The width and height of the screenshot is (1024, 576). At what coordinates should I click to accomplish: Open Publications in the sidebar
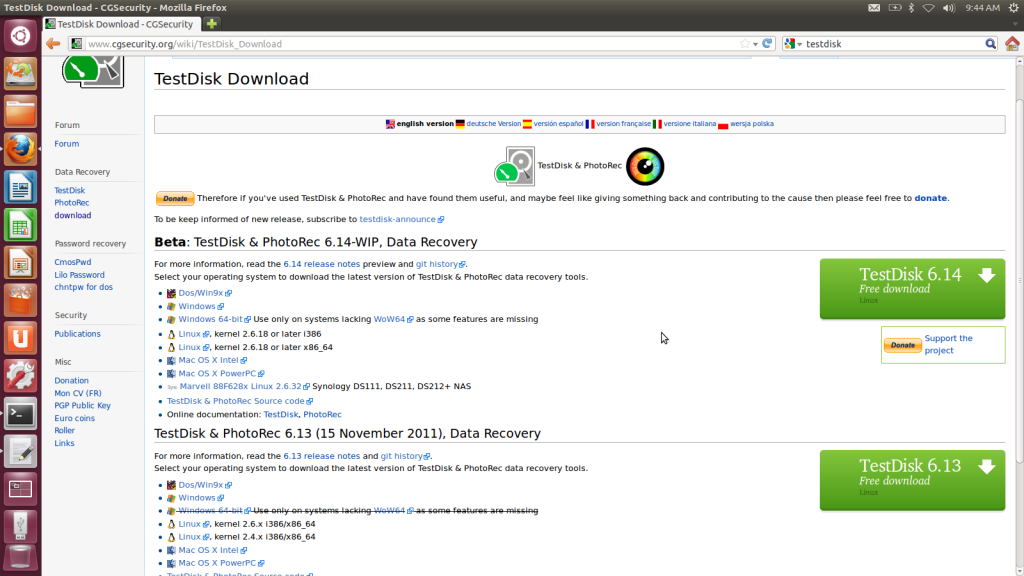pos(78,334)
